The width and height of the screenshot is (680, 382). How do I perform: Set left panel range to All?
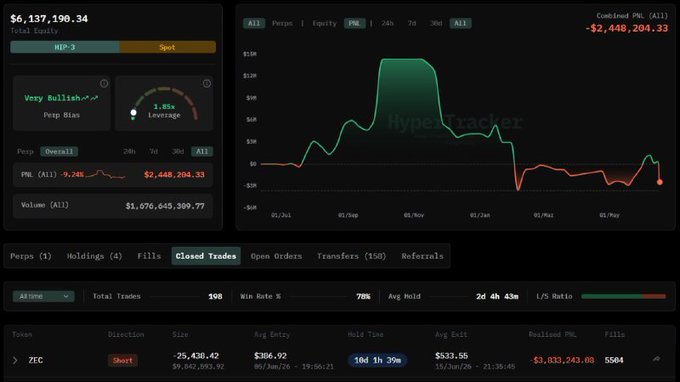pos(202,151)
